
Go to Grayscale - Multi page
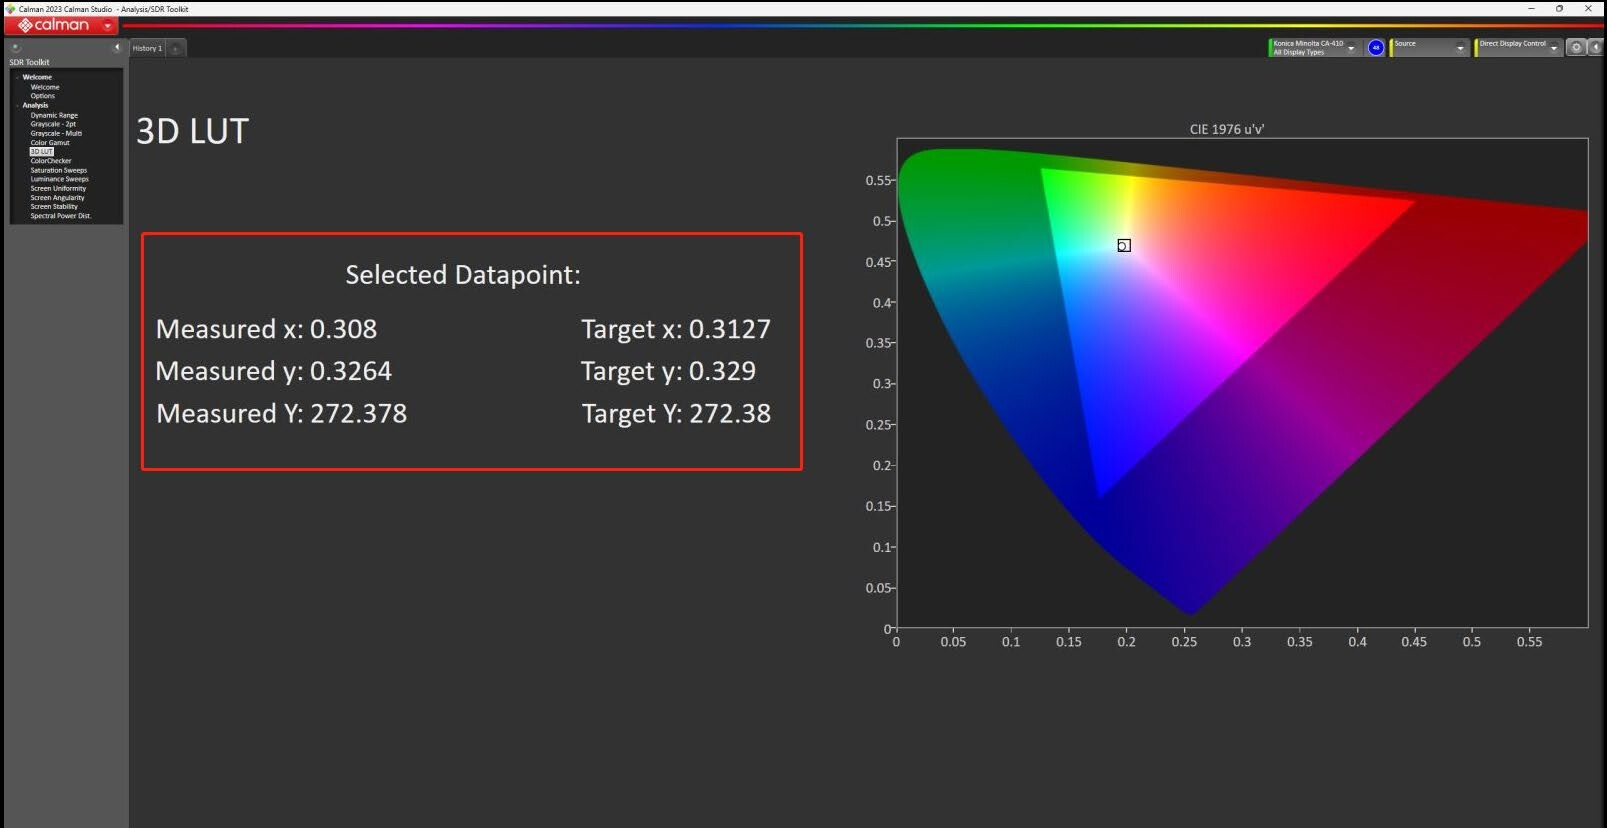click(x=56, y=133)
